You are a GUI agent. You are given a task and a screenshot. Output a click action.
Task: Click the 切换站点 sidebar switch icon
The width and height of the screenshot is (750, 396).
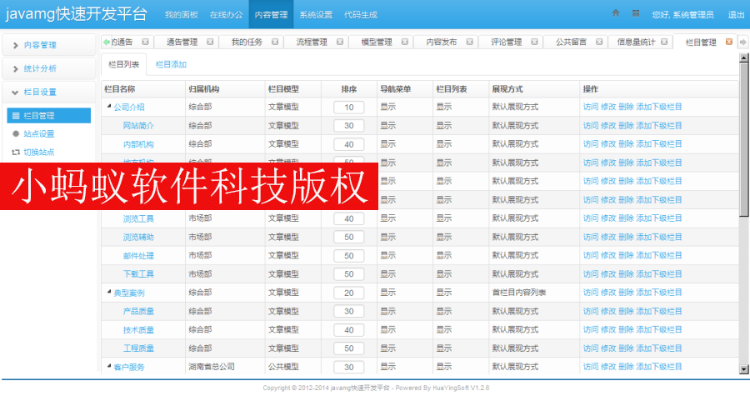[x=16, y=152]
